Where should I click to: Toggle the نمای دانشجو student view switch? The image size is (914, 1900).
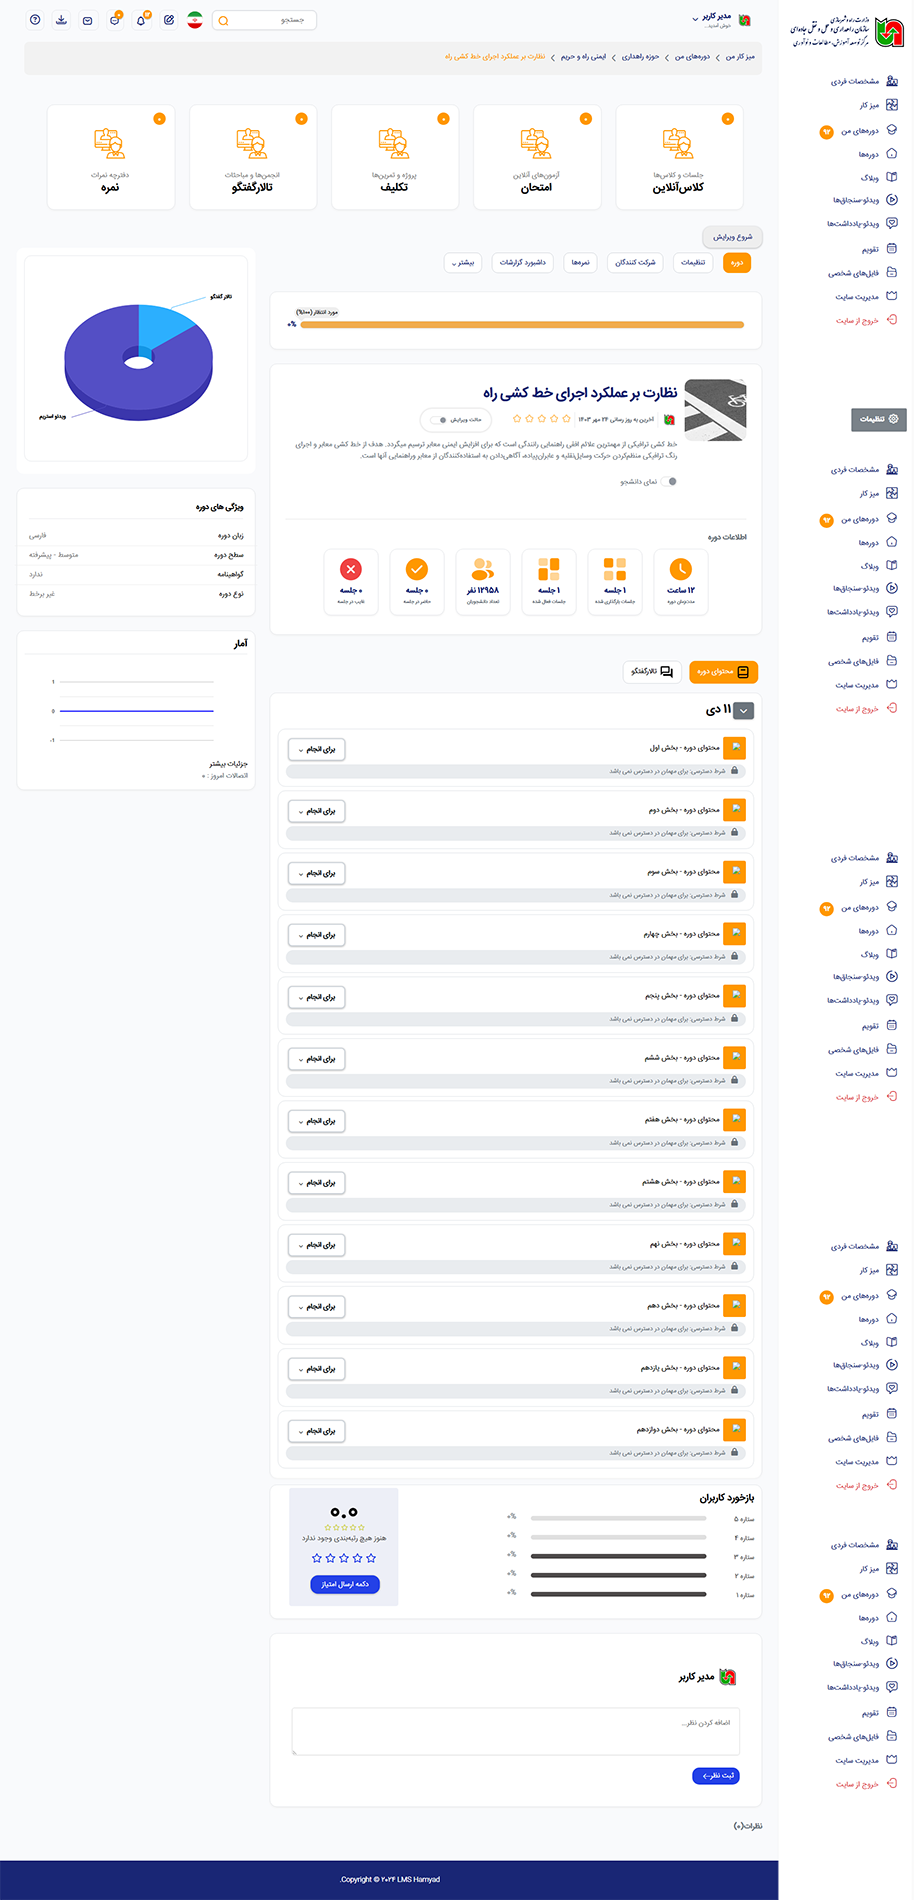[x=670, y=481]
